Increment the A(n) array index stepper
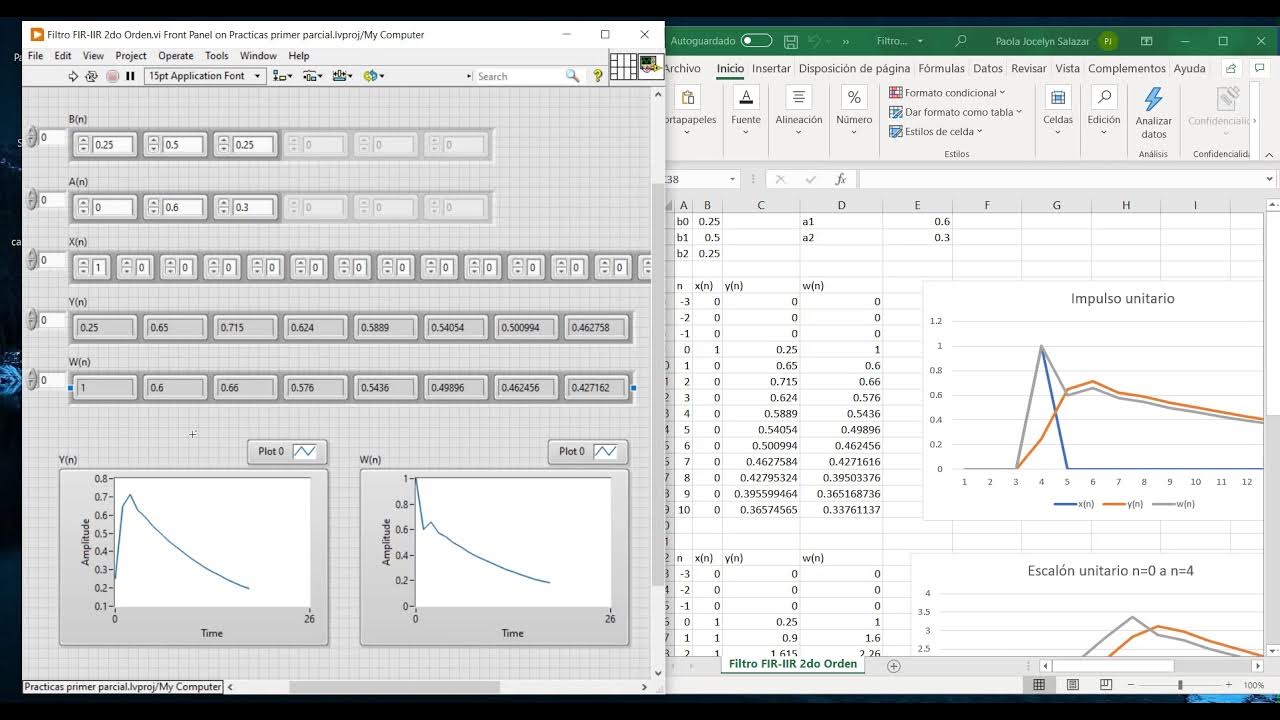 click(32, 195)
